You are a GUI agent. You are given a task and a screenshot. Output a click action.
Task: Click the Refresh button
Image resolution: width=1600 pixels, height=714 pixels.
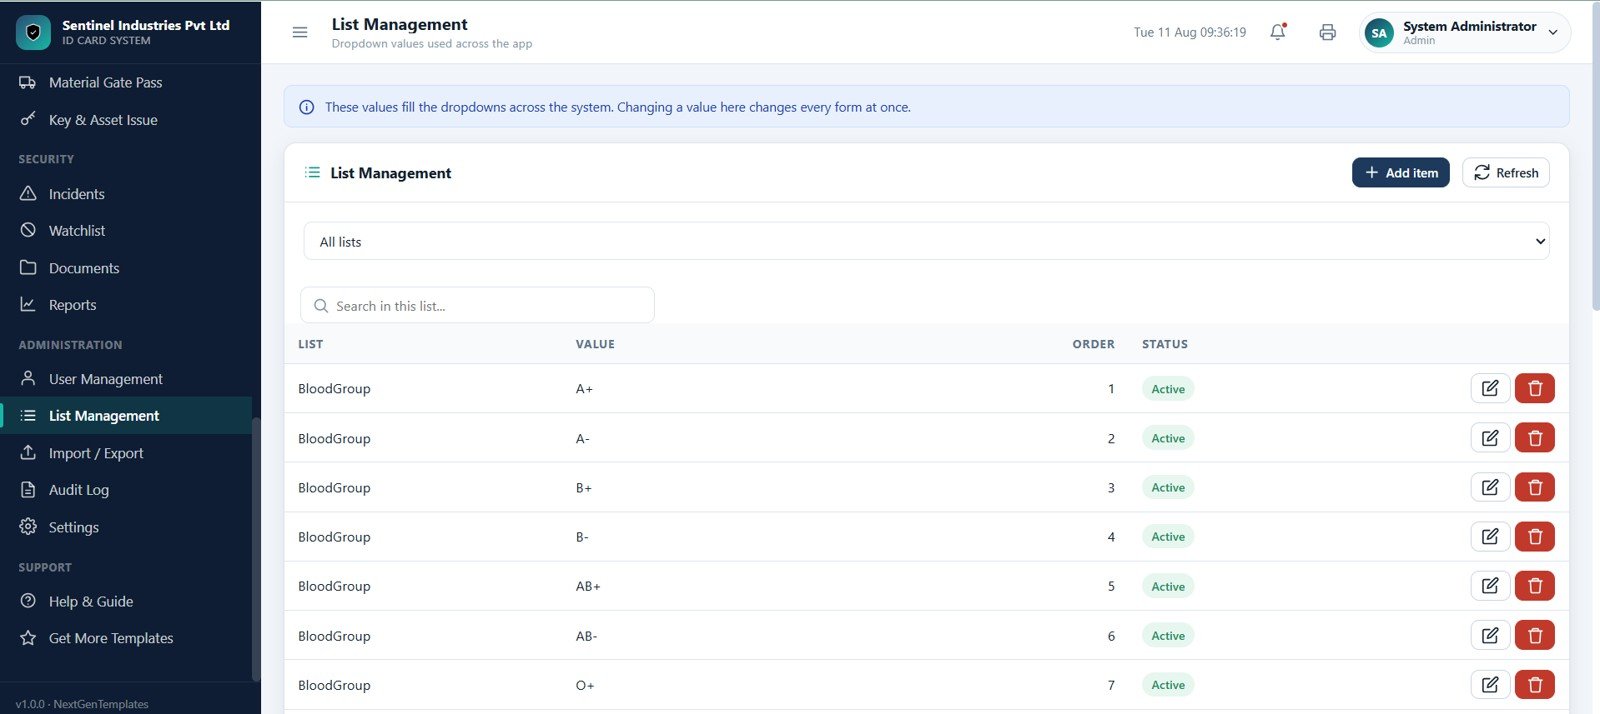[1506, 172]
